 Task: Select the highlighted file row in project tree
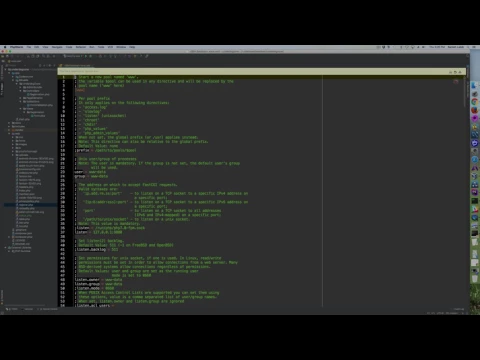pyautogui.click(x=31, y=205)
